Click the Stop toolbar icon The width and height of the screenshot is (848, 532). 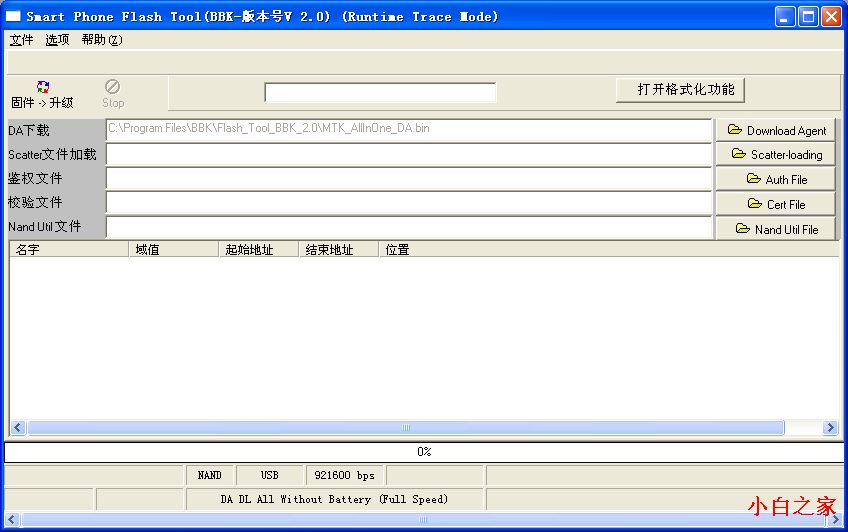(x=112, y=94)
